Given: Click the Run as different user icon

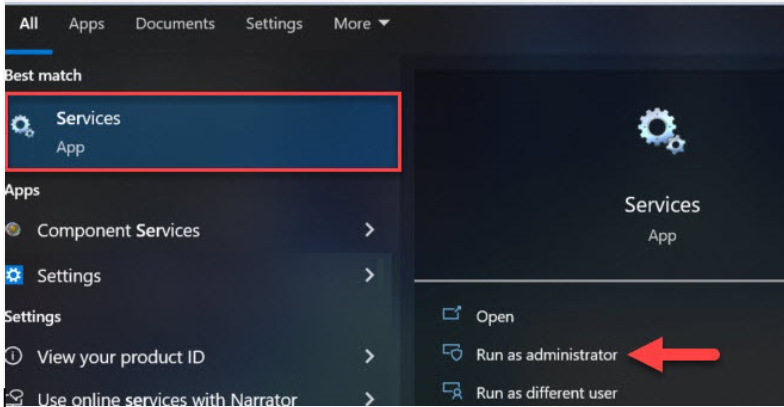Looking at the screenshot, I should 452,390.
